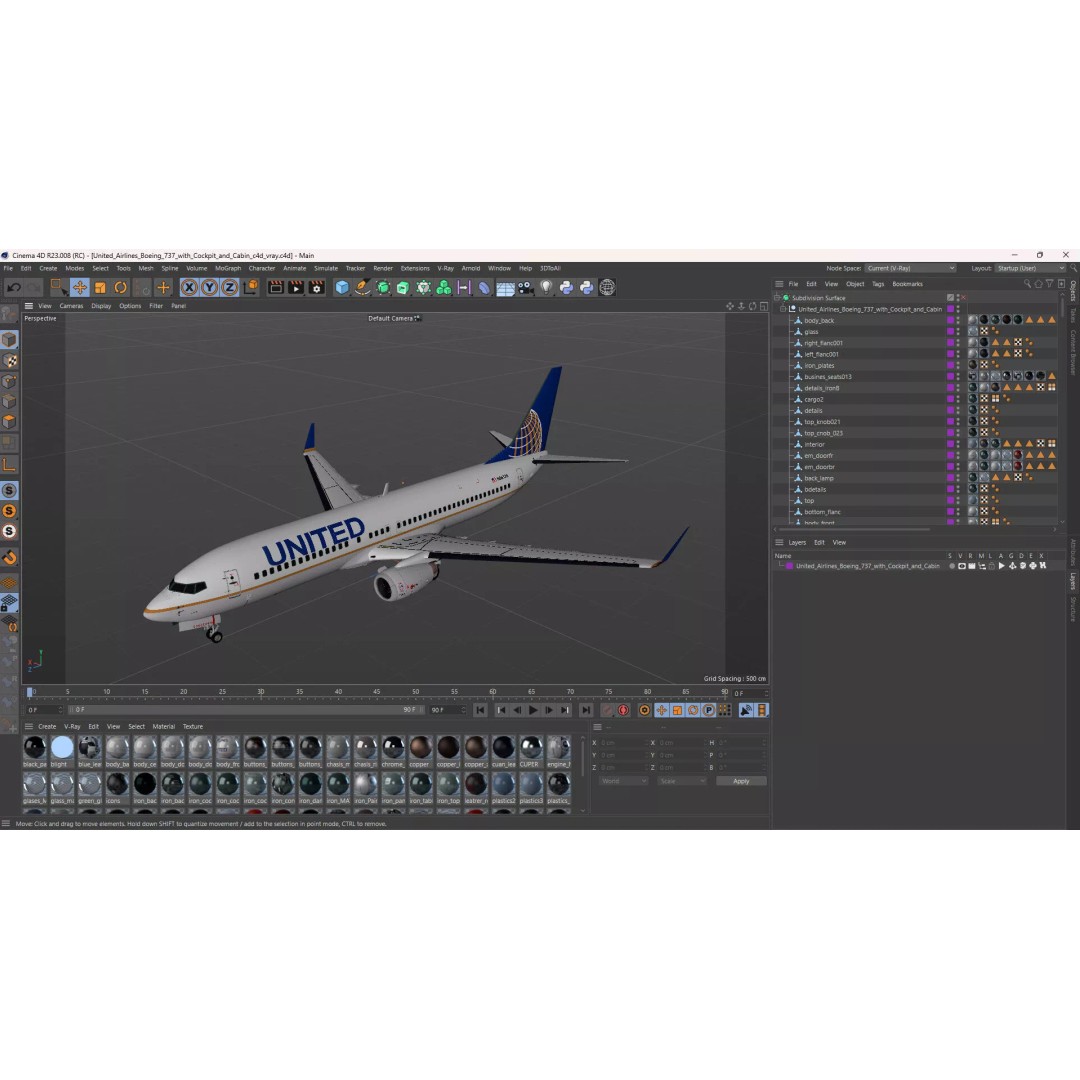Click the Objects side tab
The image size is (1080, 1080).
[x=1073, y=291]
